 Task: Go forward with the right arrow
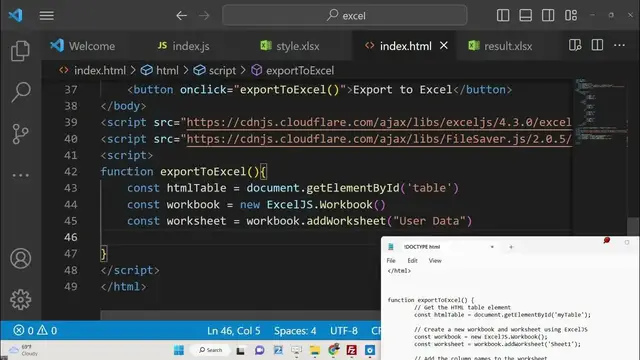pos(204,16)
